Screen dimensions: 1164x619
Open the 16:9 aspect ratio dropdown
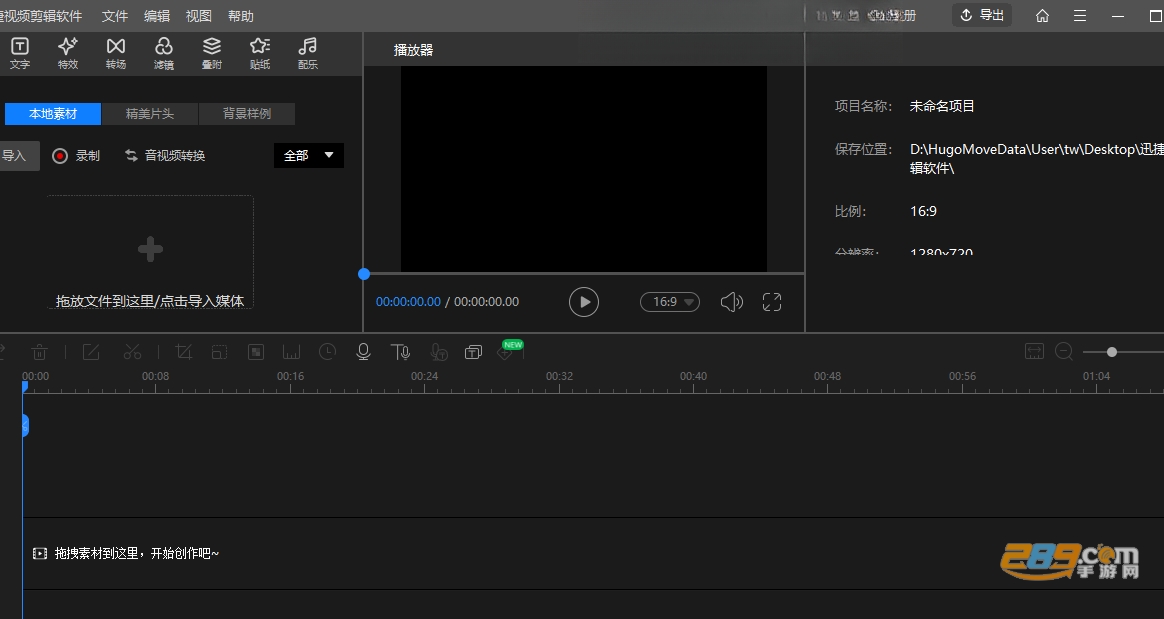[670, 302]
